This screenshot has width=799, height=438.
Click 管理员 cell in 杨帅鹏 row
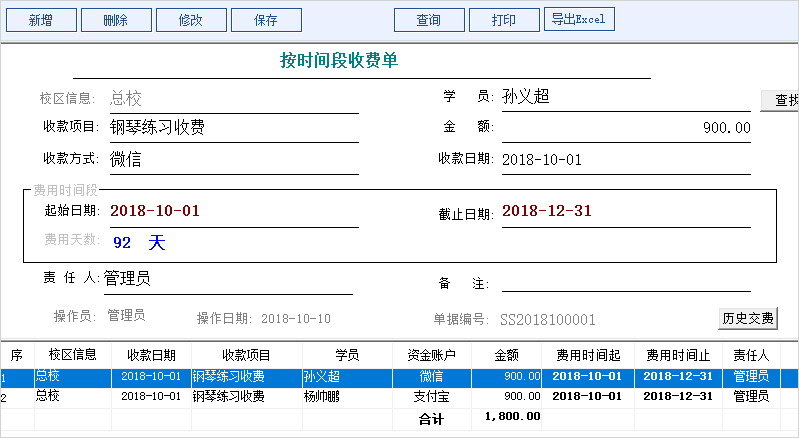[x=751, y=396]
